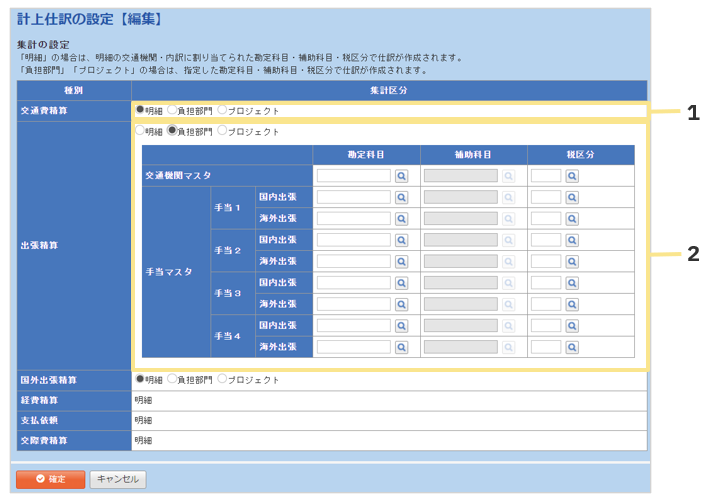Viewport: 704px width, 500px height.
Task: Click 税区分 search icon for 手当4 国内出張
Action: [572, 326]
